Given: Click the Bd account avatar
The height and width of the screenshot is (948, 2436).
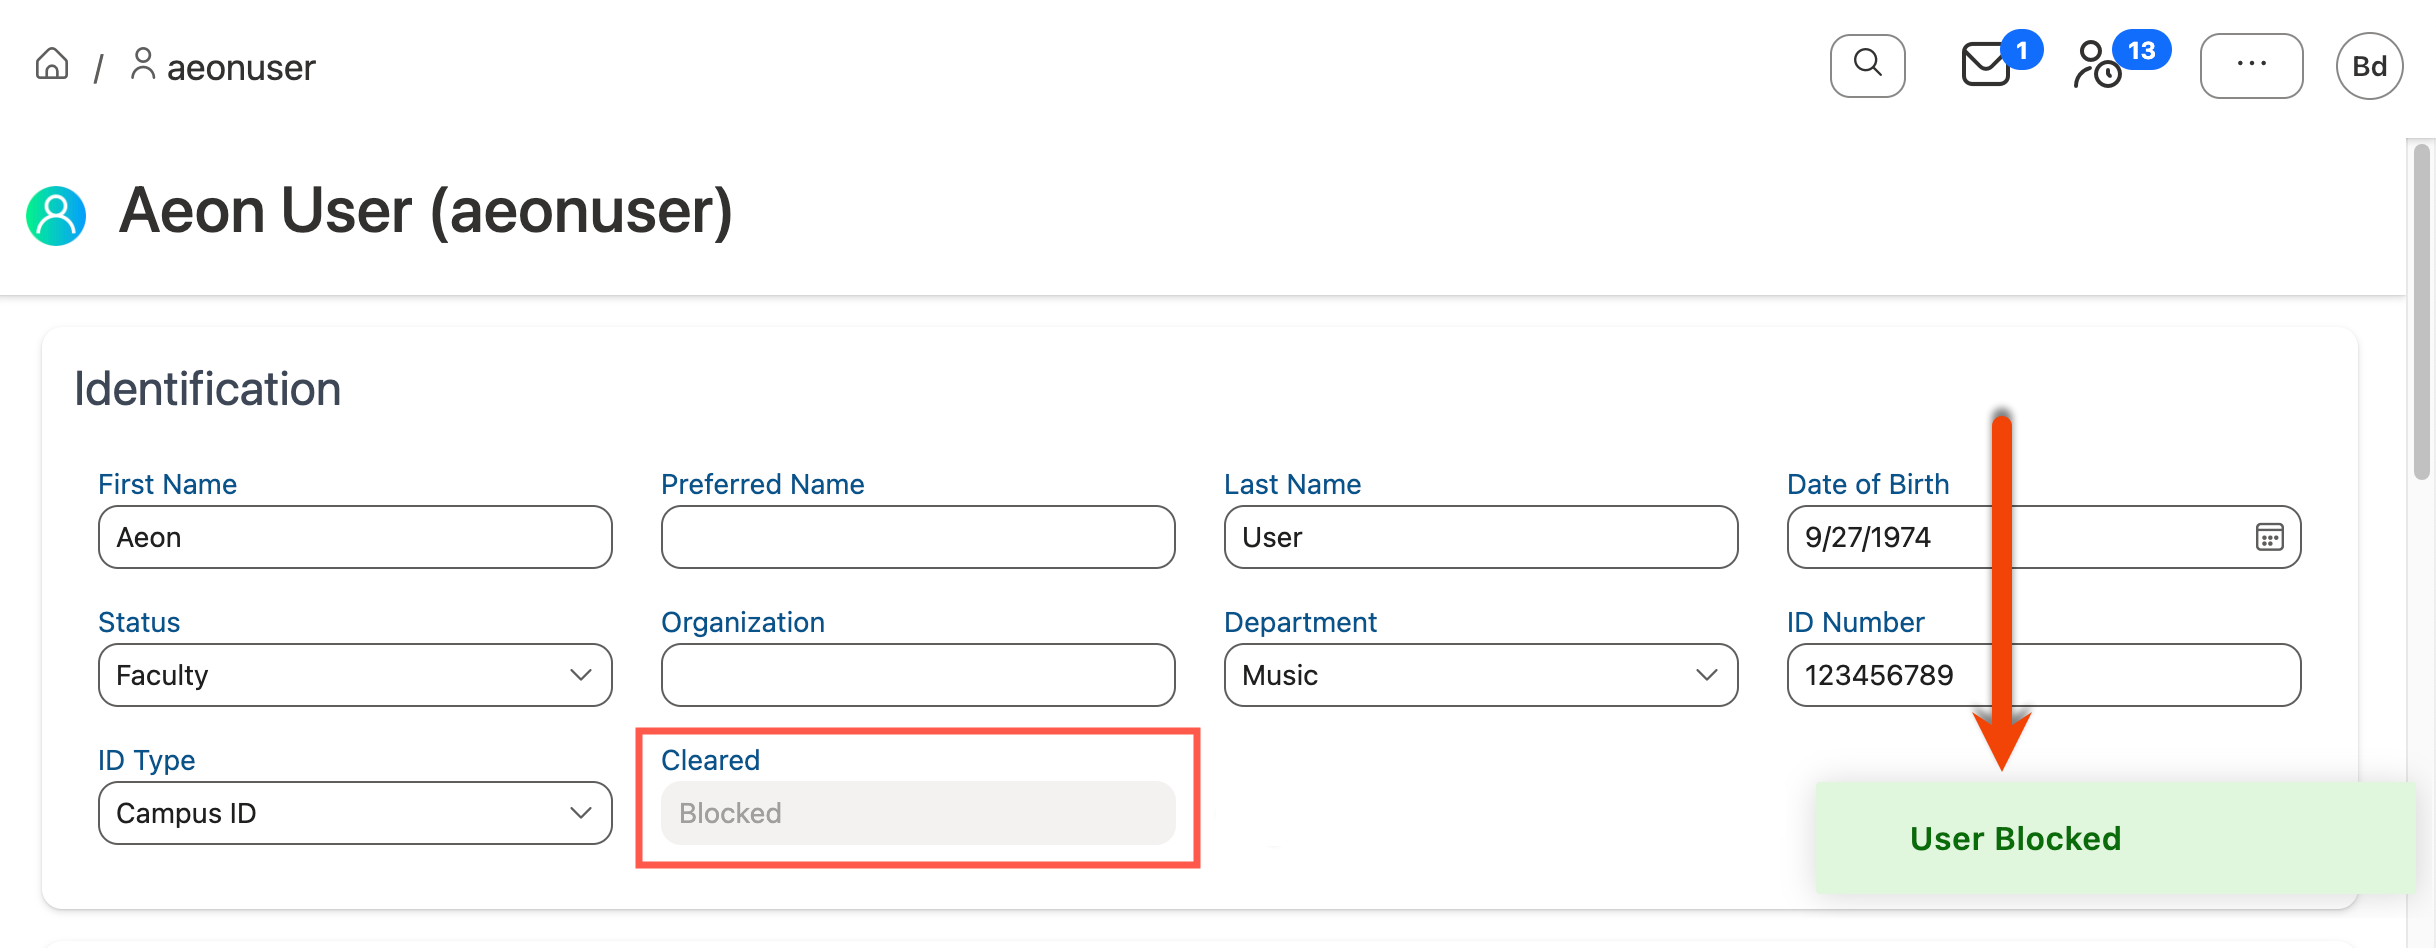Looking at the screenshot, I should pyautogui.click(x=2369, y=65).
